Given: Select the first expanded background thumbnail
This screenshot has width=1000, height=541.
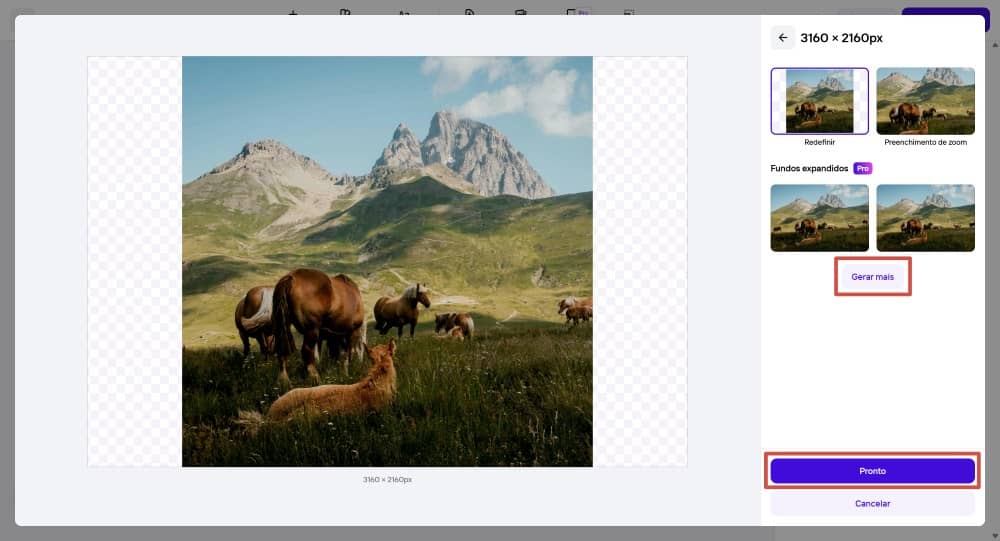Looking at the screenshot, I should tap(820, 218).
